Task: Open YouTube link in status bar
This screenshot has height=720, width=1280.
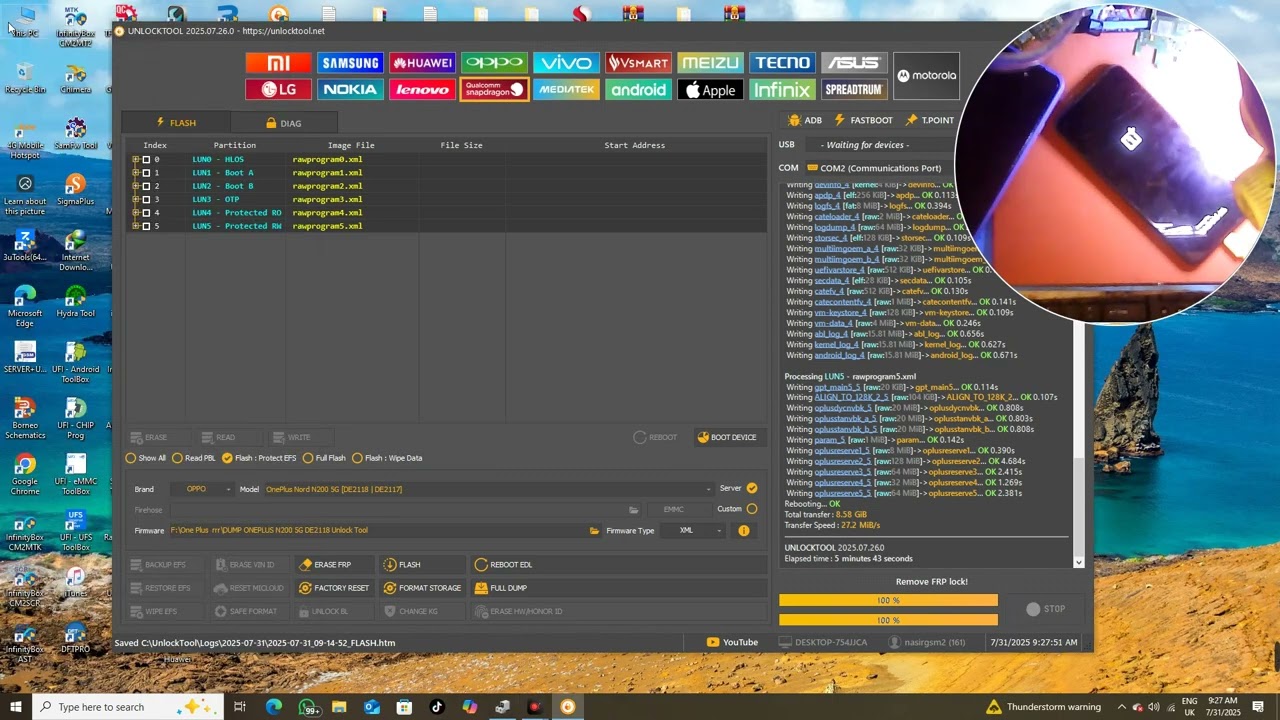Action: [732, 642]
